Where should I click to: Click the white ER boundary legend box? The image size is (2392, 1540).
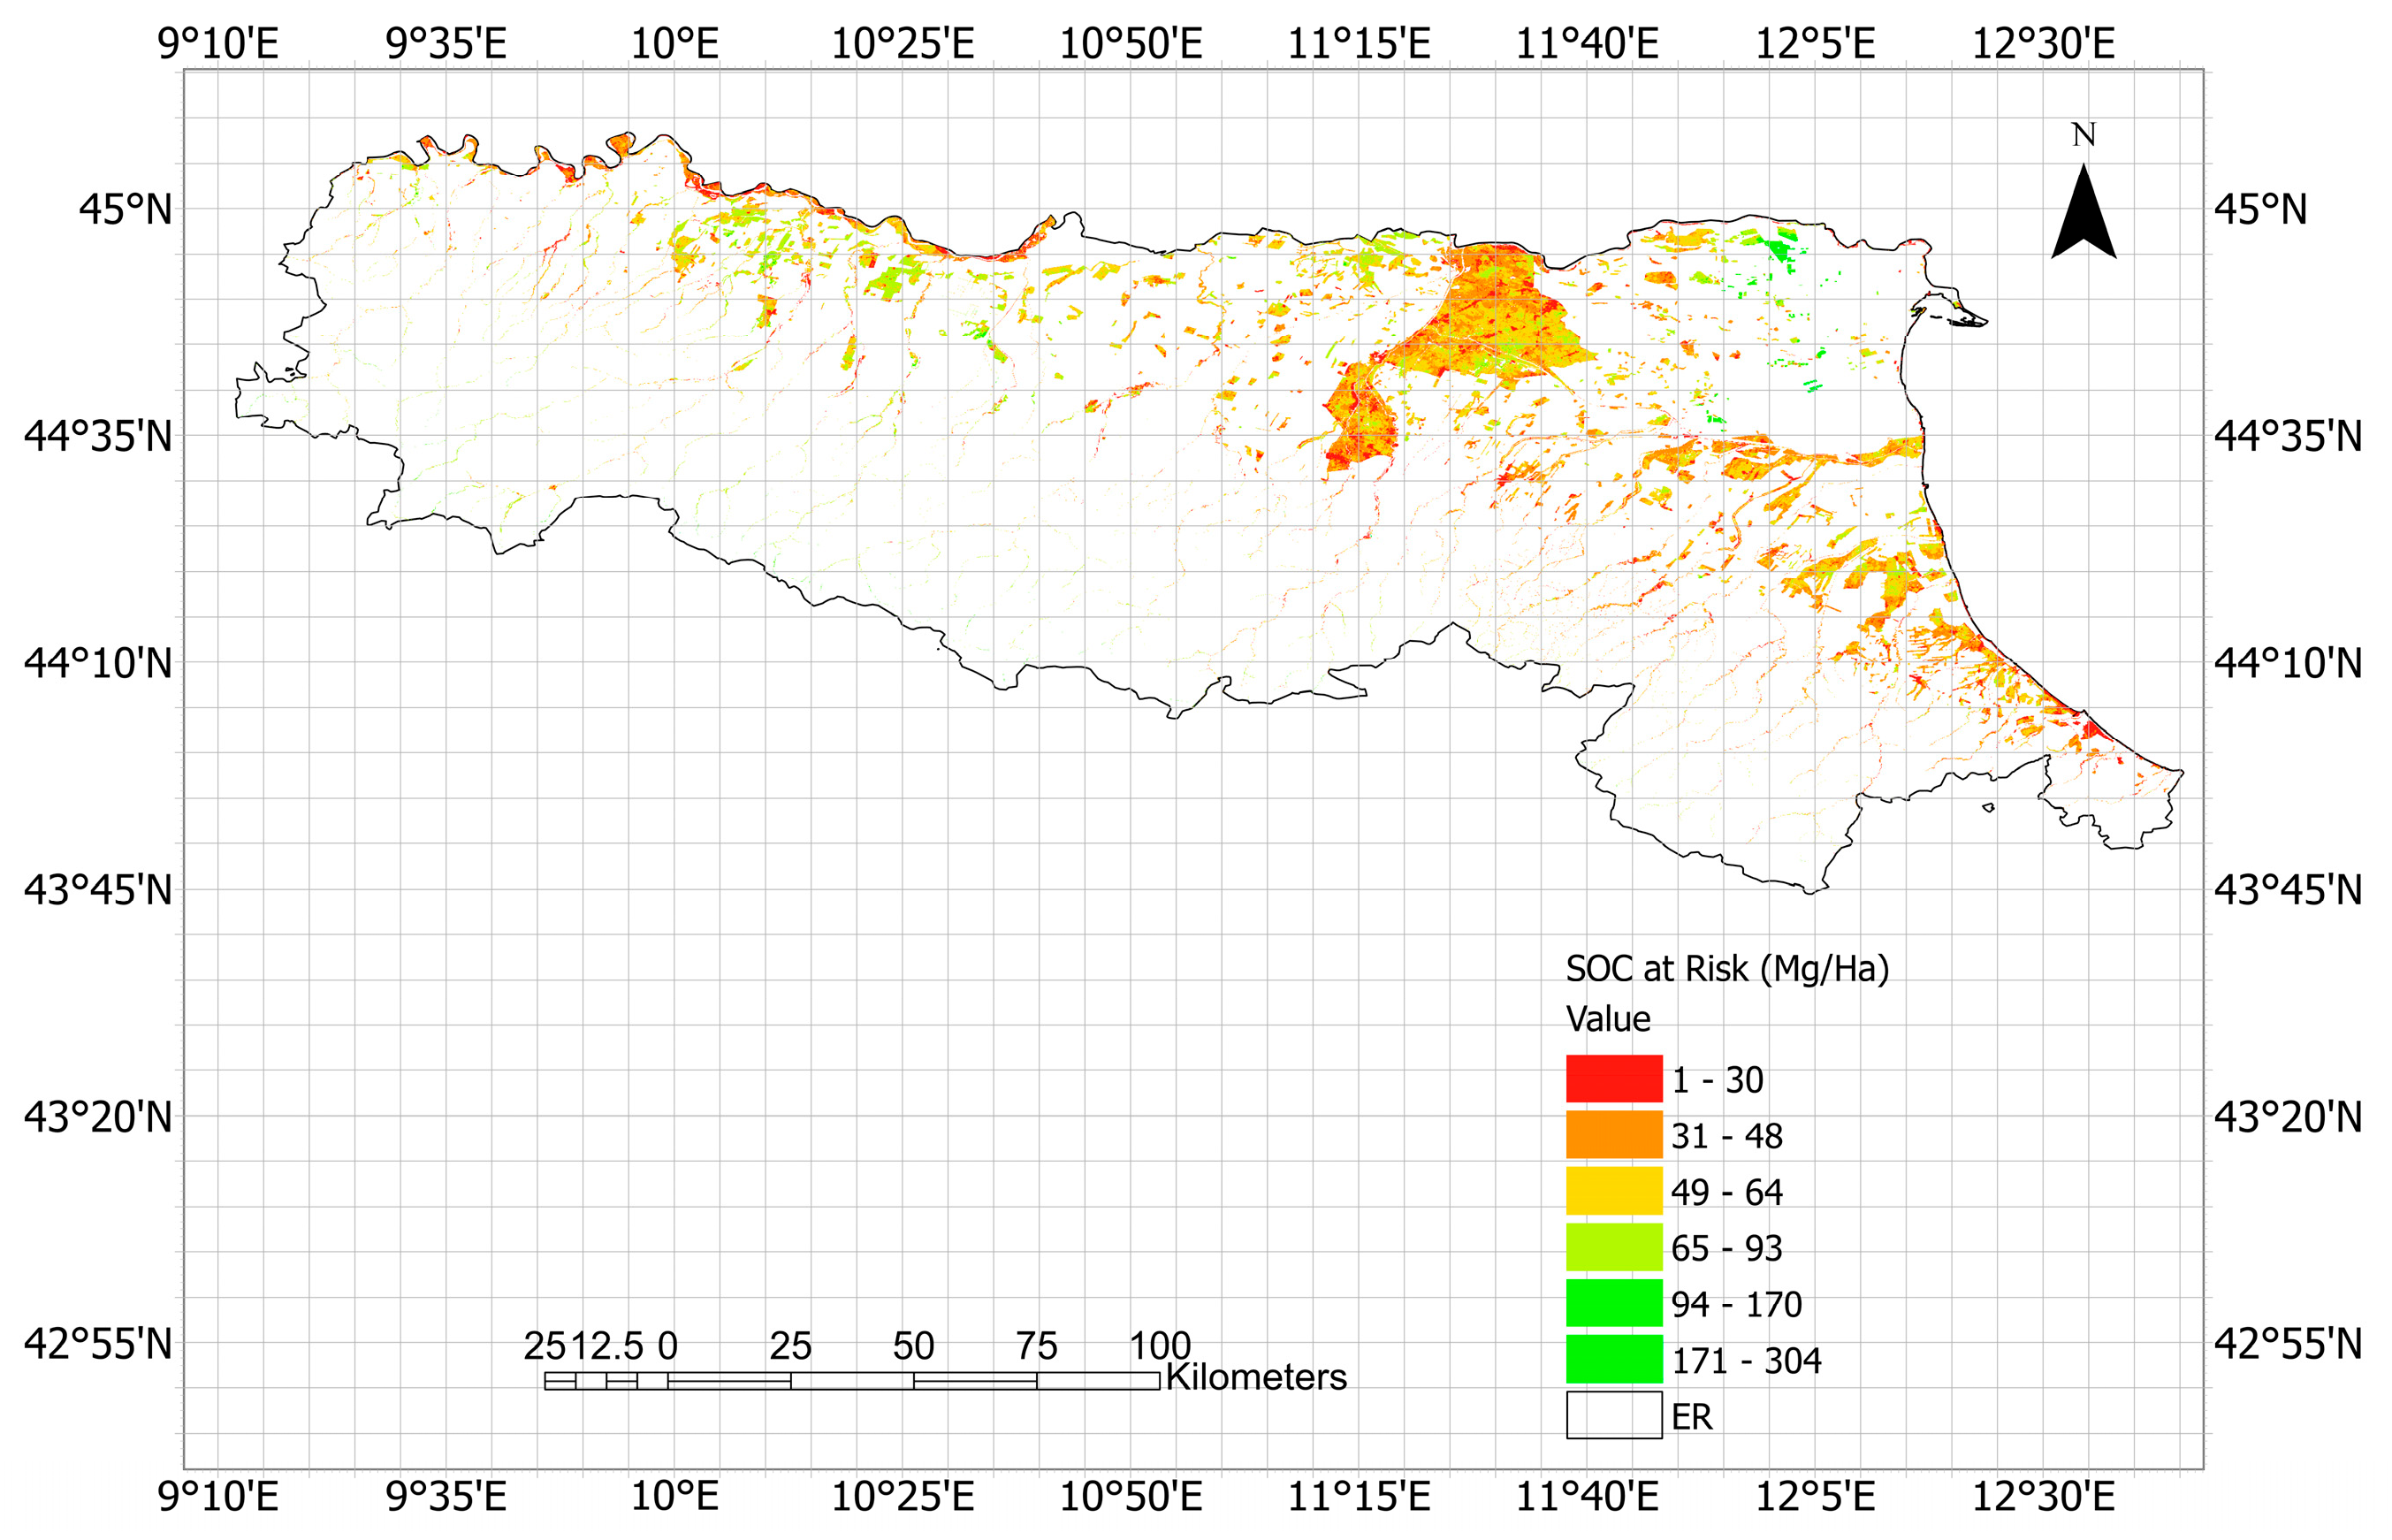(1613, 1415)
